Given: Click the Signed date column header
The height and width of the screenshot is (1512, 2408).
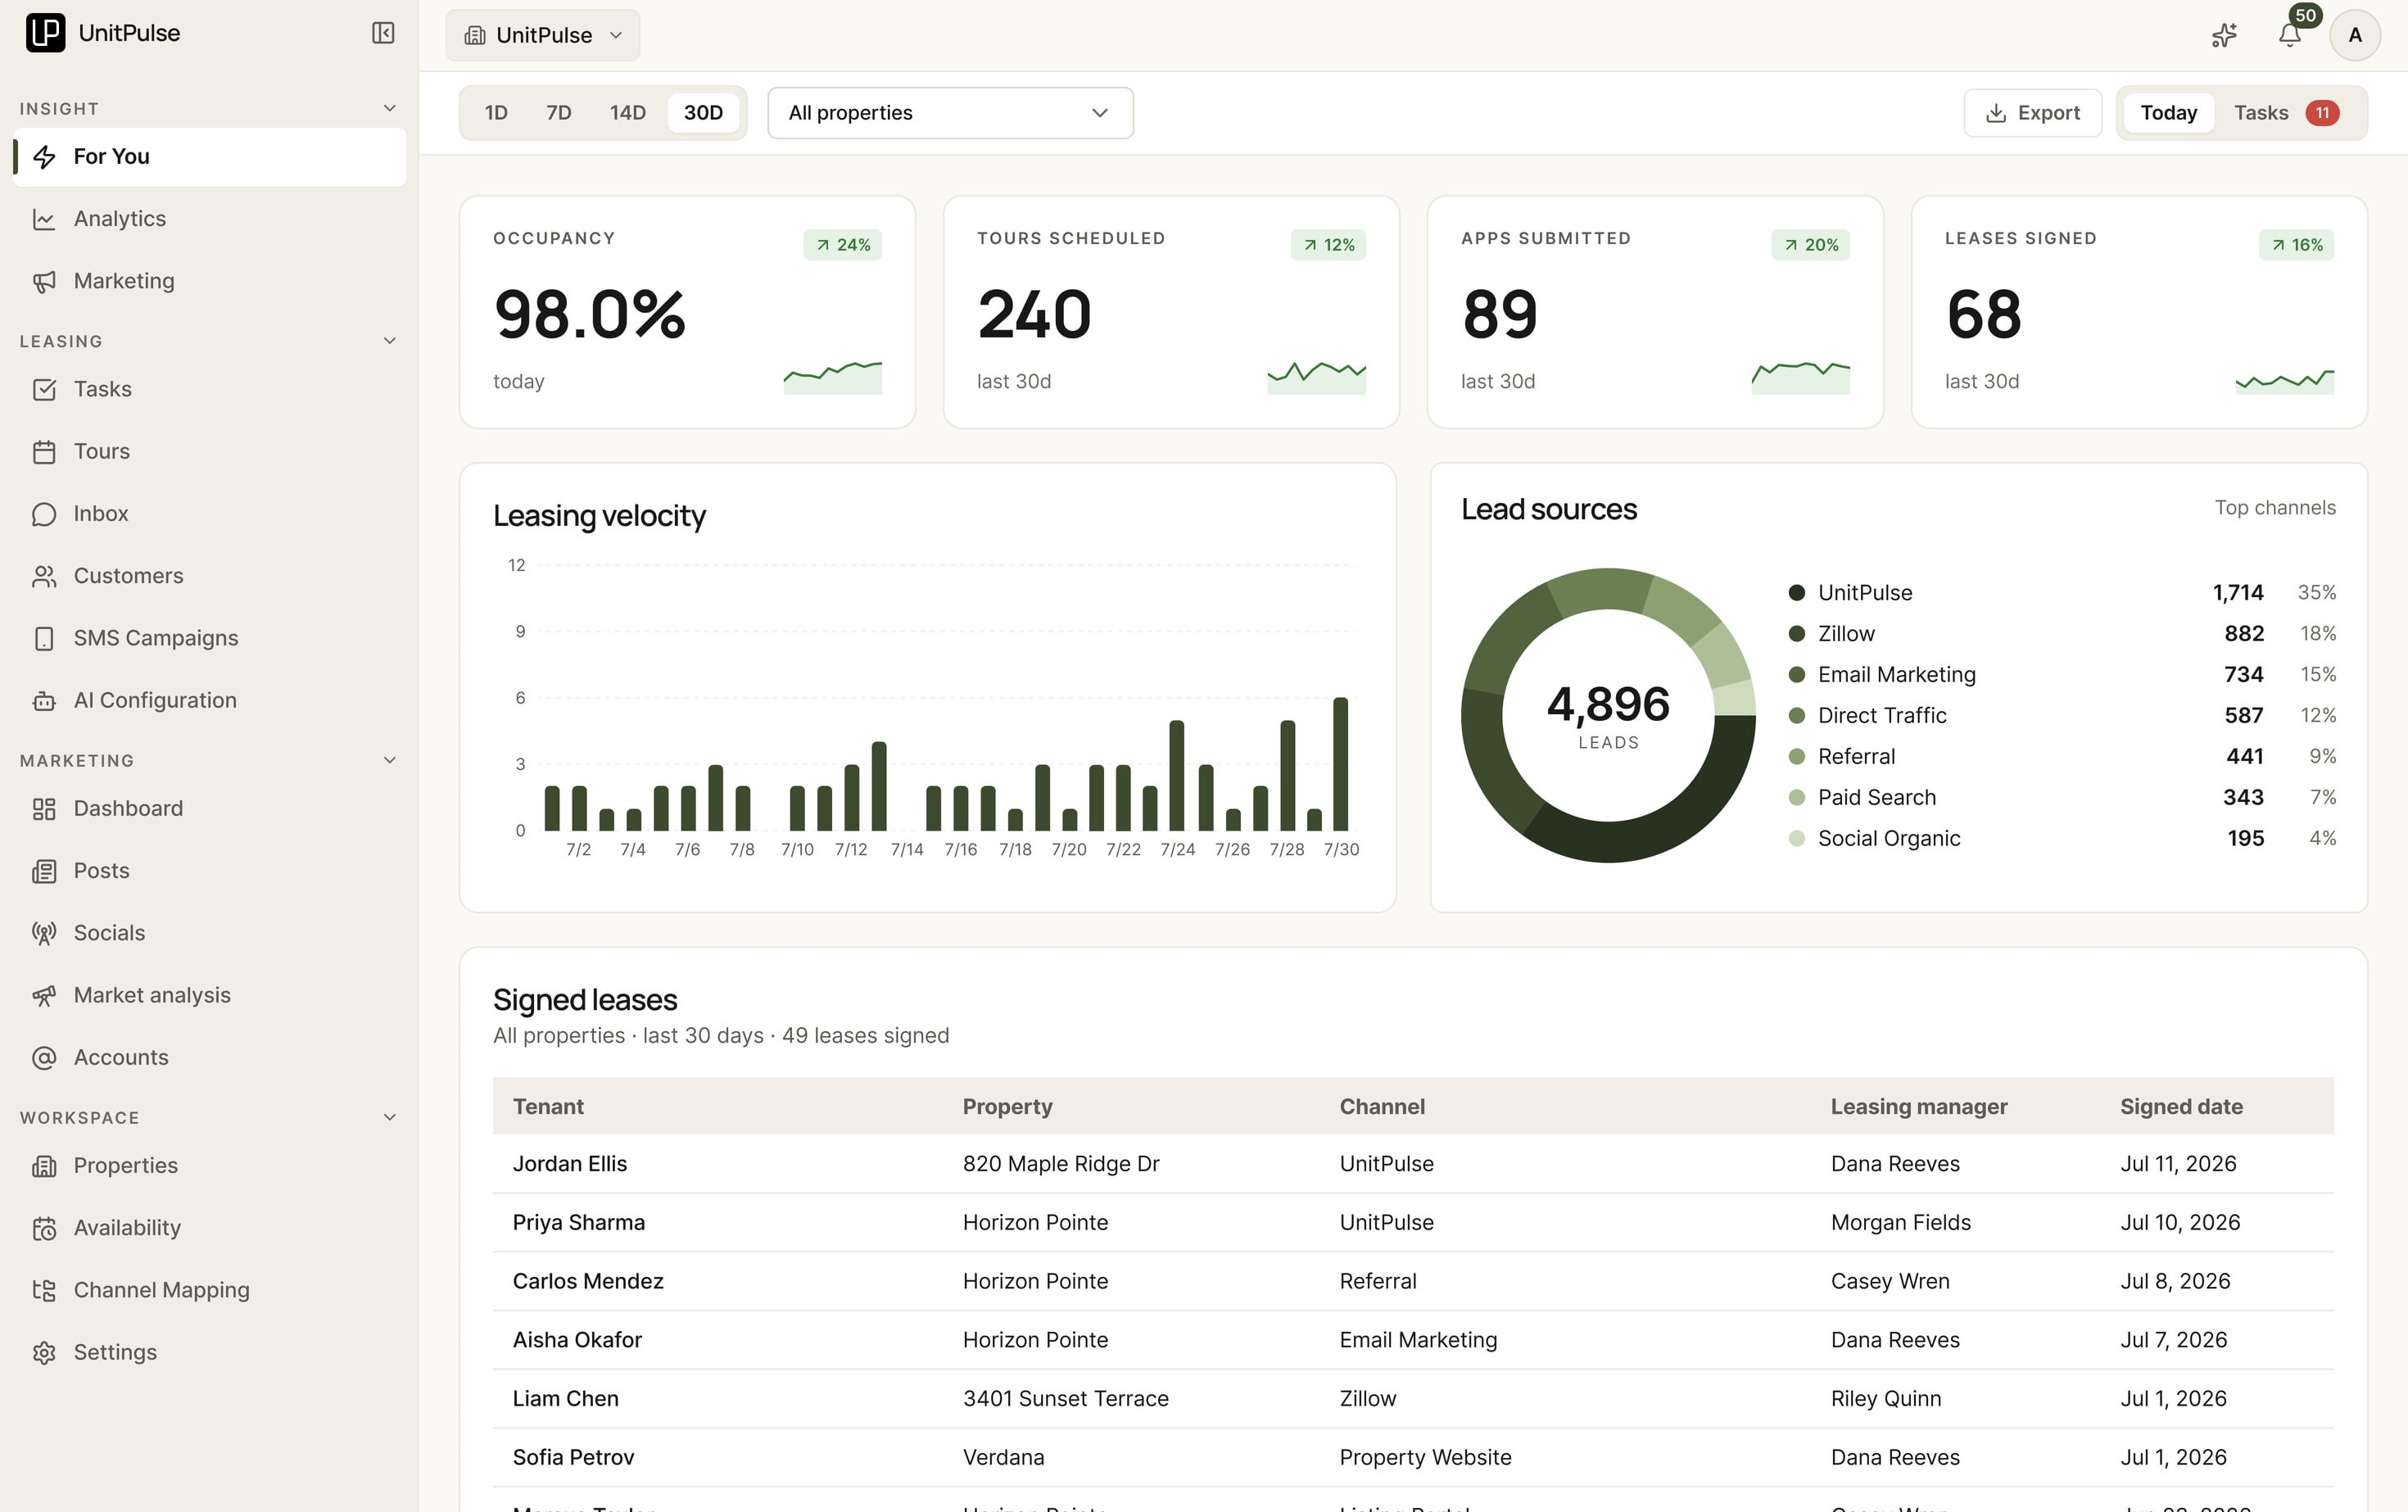Looking at the screenshot, I should point(2181,1107).
